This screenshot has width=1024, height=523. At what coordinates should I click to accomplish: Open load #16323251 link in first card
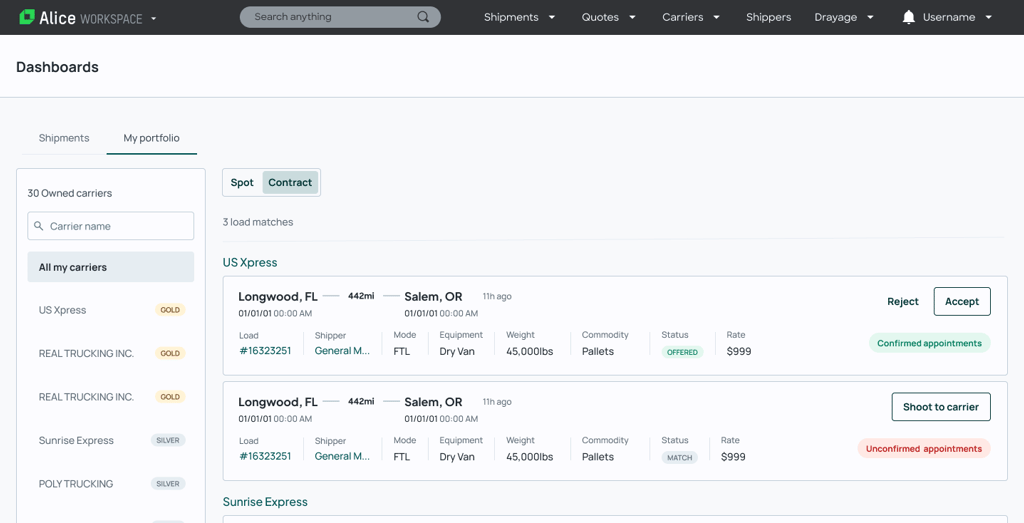[265, 351]
